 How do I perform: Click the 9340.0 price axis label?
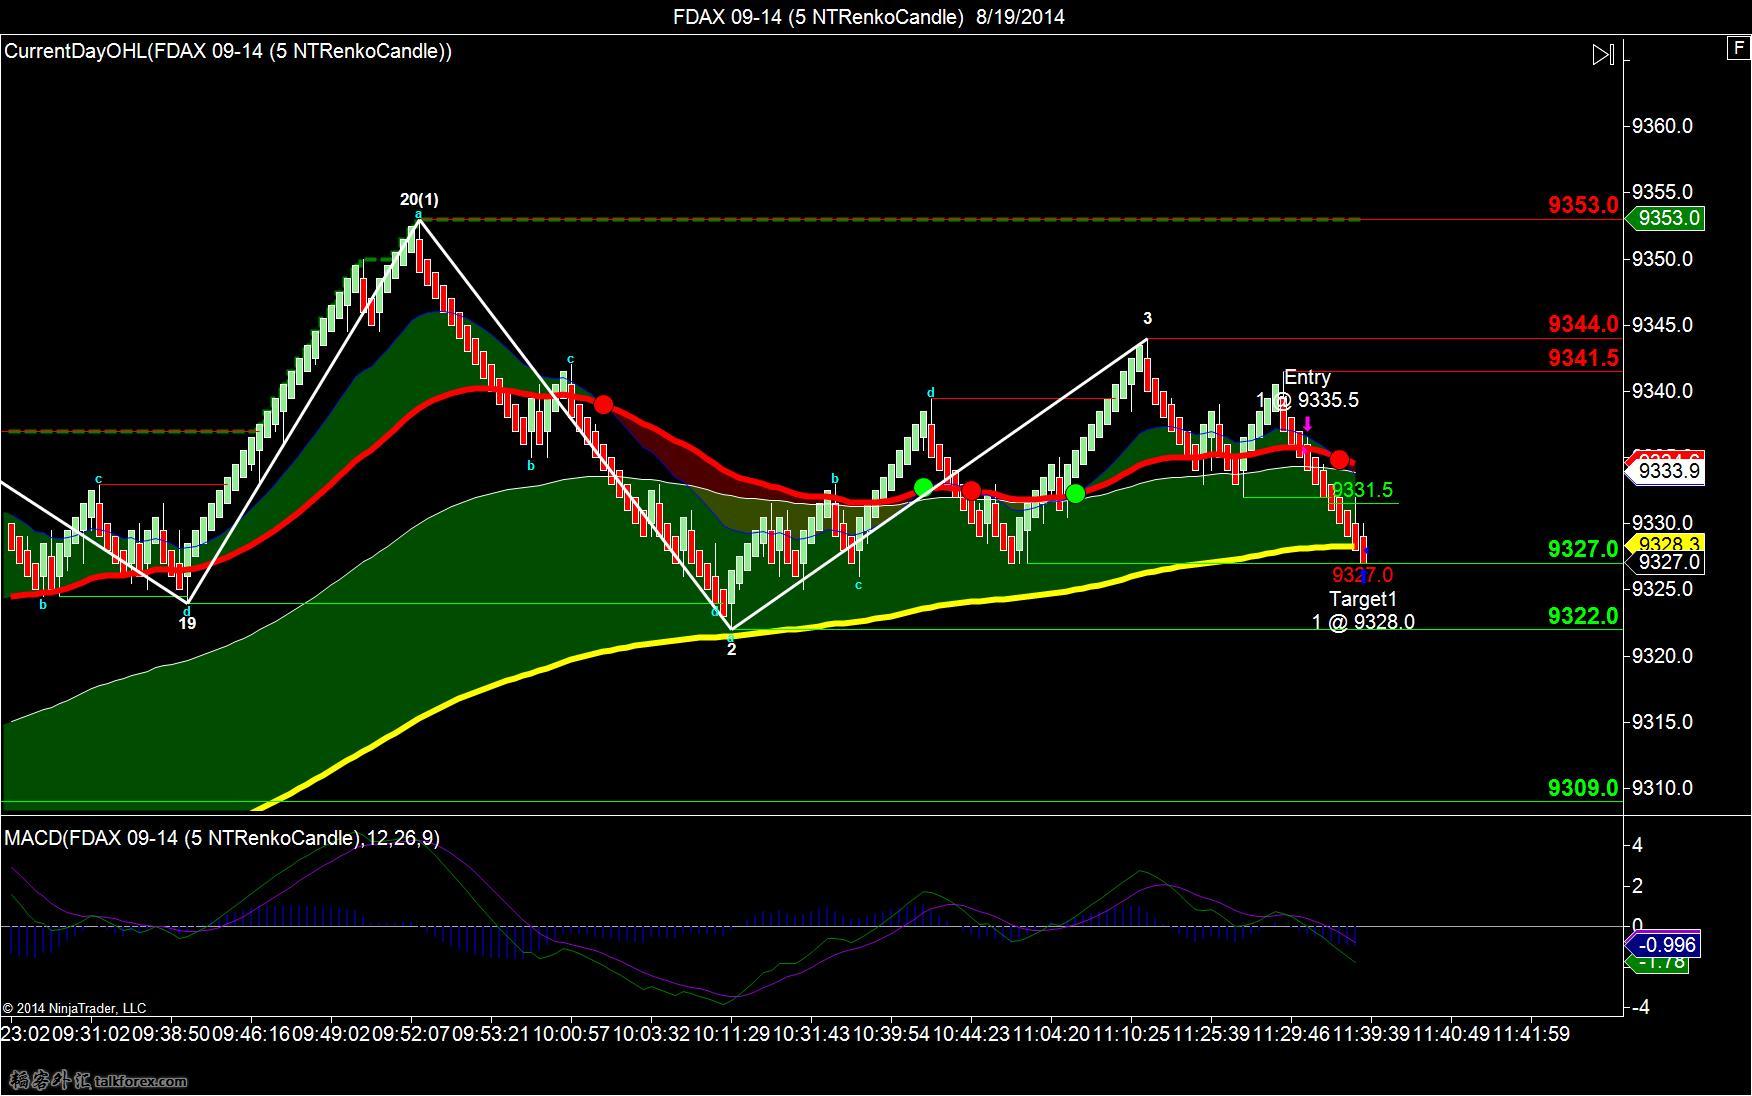[1662, 391]
